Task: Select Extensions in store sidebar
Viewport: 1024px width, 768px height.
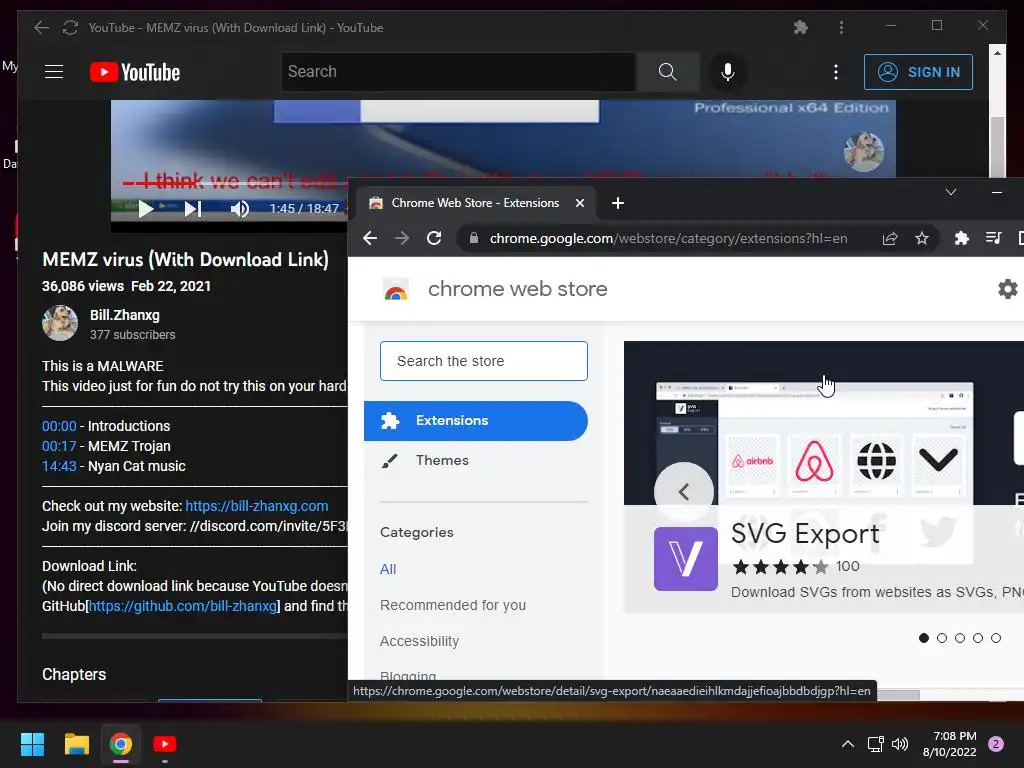Action: pos(475,421)
